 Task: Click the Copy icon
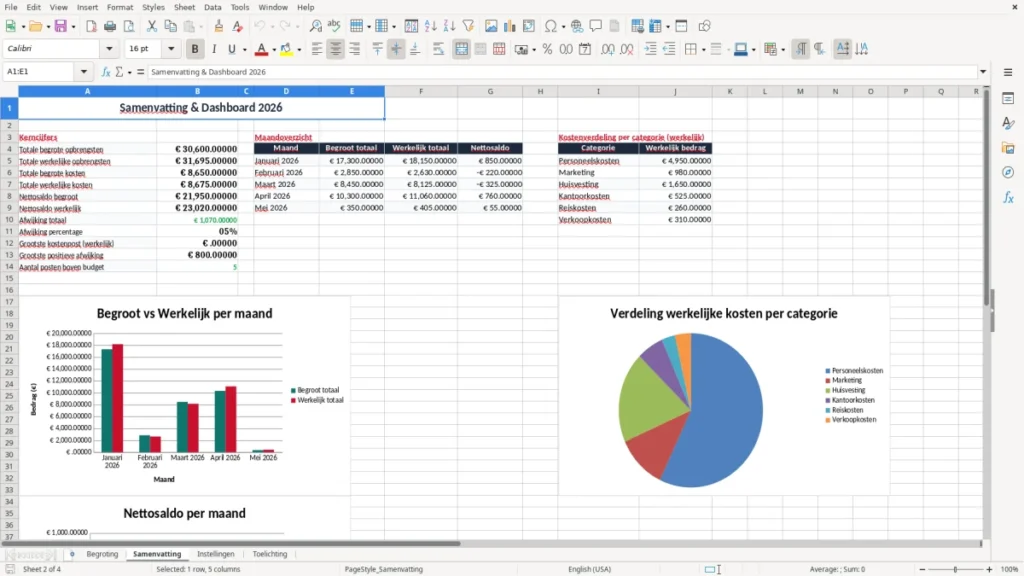(170, 26)
